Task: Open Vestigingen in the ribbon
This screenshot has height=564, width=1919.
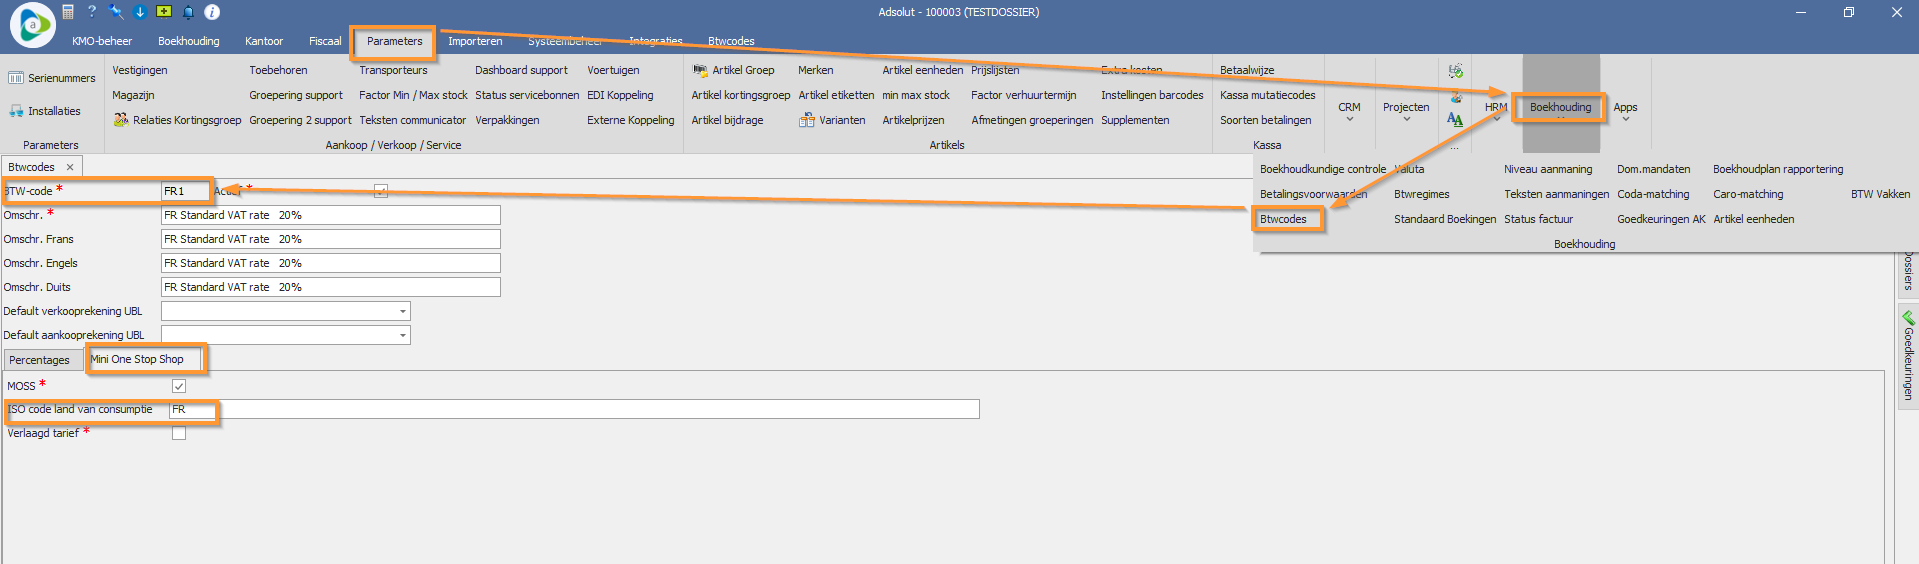Action: coord(140,70)
